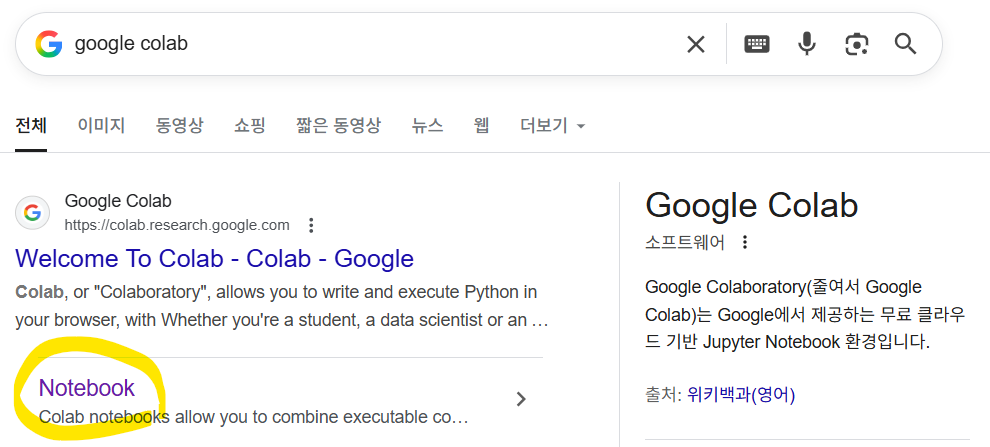This screenshot has height=447, width=990.
Task: Search by image with Lens icon
Action: pyautogui.click(x=856, y=44)
